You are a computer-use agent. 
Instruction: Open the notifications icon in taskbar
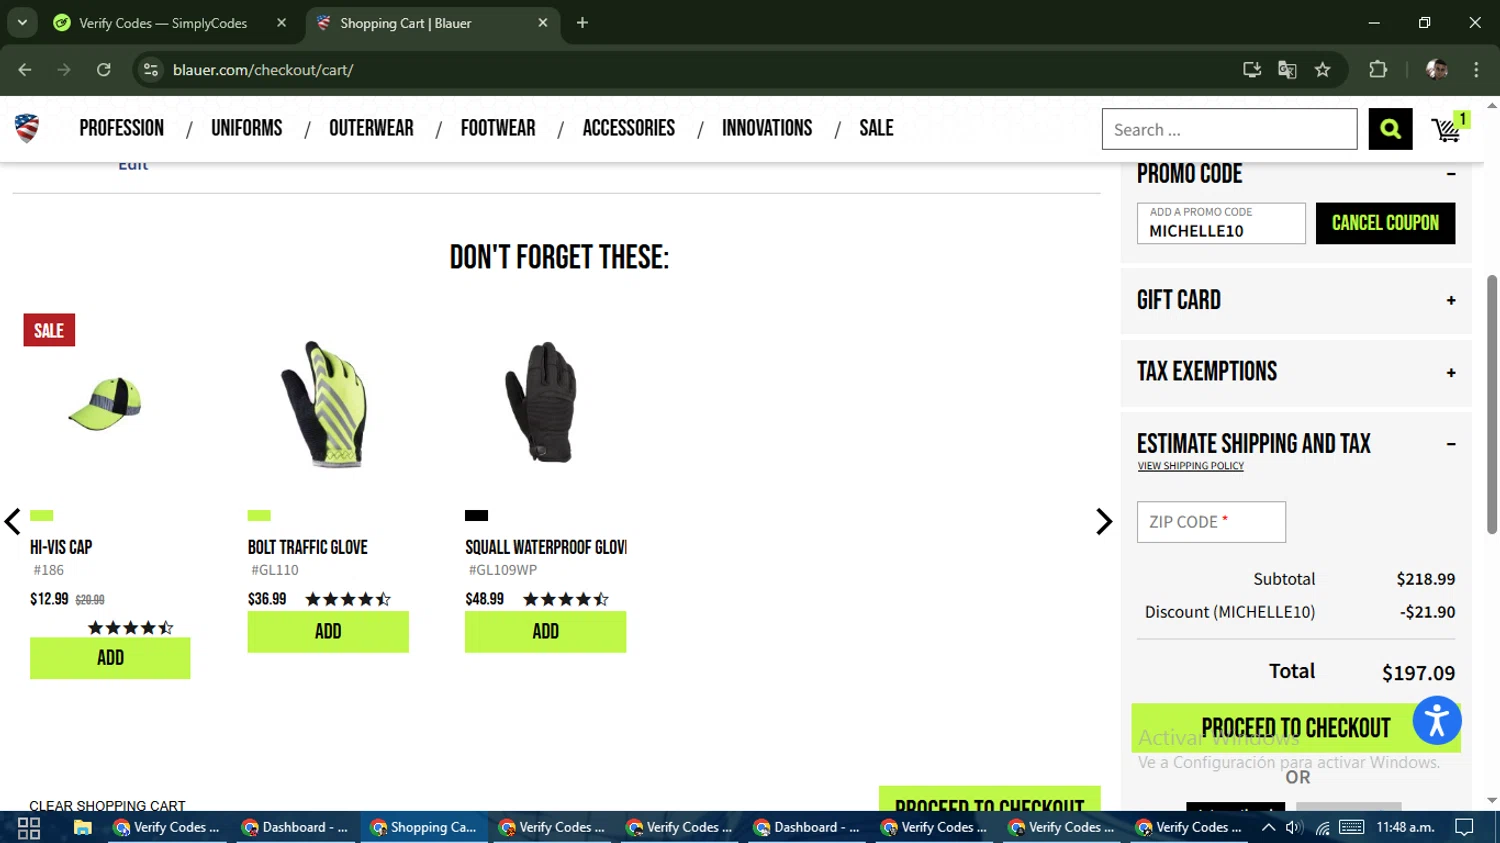1465,827
